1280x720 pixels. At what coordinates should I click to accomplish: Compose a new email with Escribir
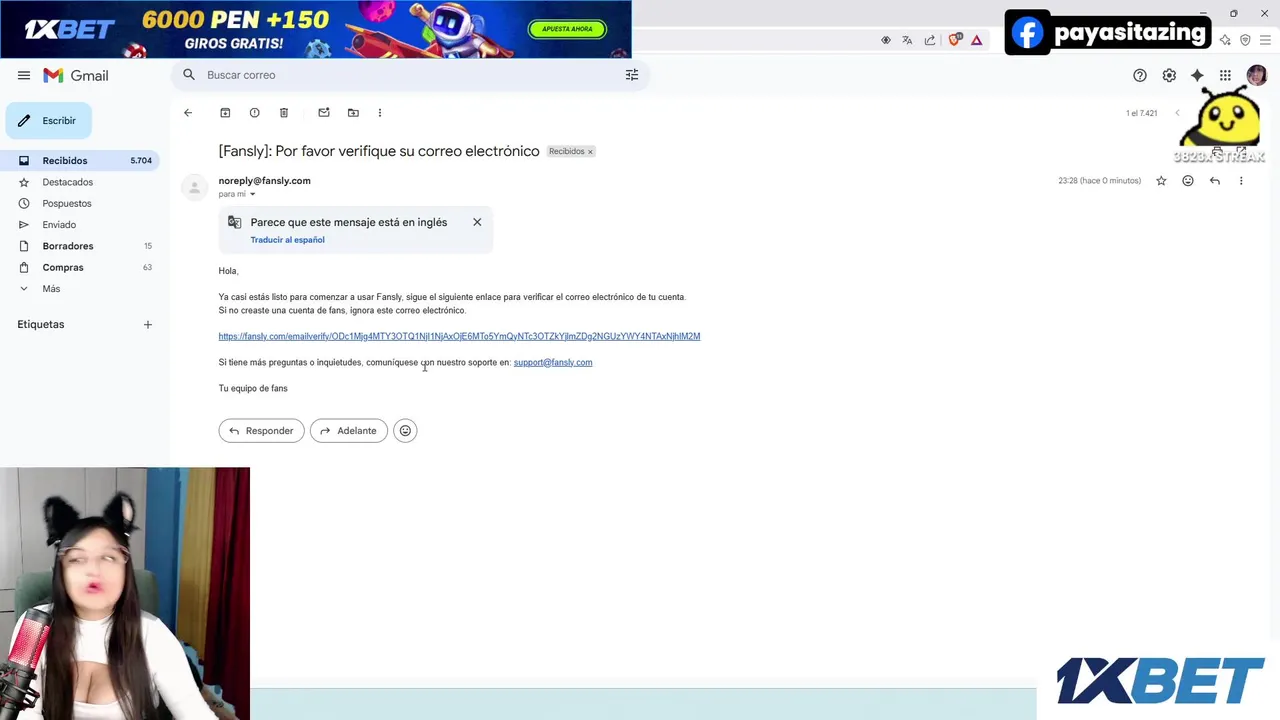click(x=49, y=121)
